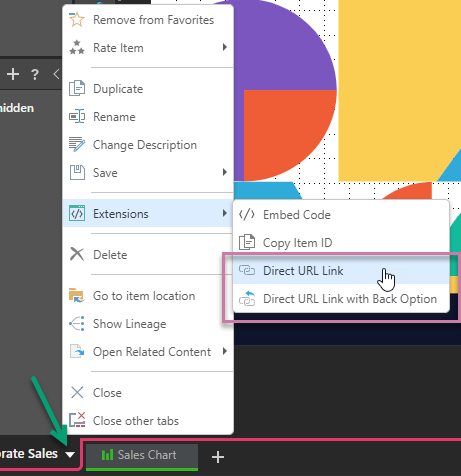Click the question mark help icon
The height and width of the screenshot is (476, 461).
pos(35,74)
